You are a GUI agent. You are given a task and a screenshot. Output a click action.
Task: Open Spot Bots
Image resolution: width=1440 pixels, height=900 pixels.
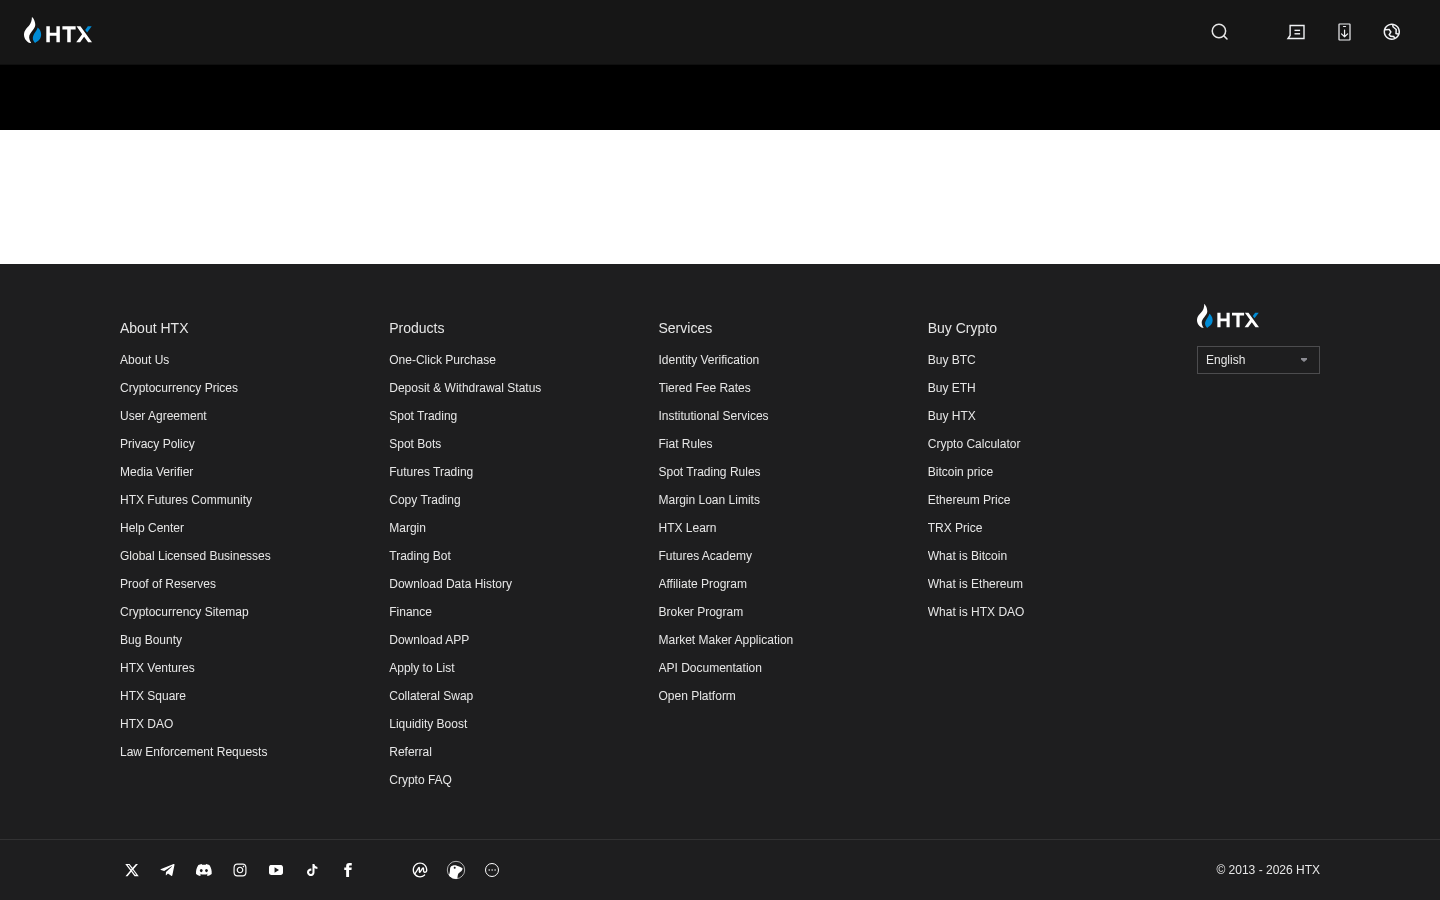[415, 444]
